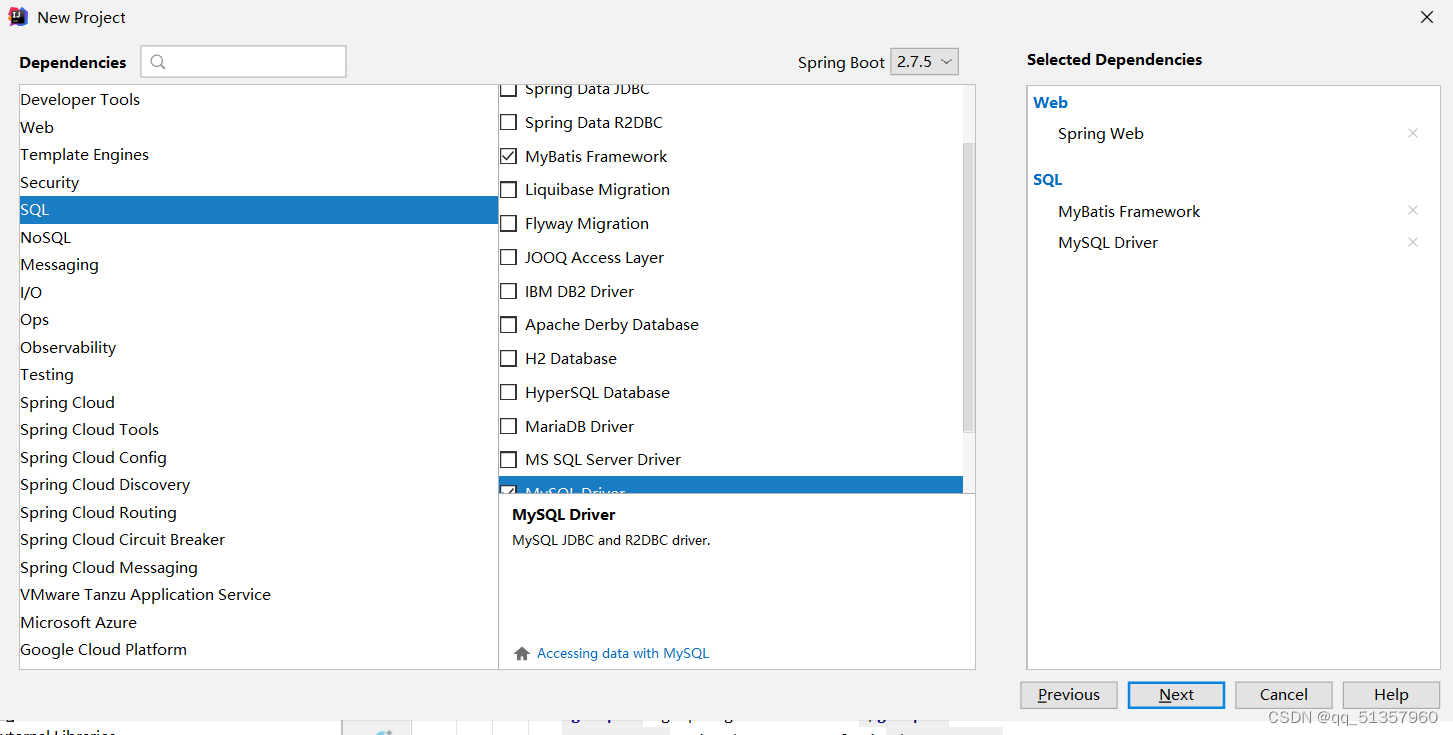Select the Web category
The height and width of the screenshot is (735, 1453).
tap(258, 127)
